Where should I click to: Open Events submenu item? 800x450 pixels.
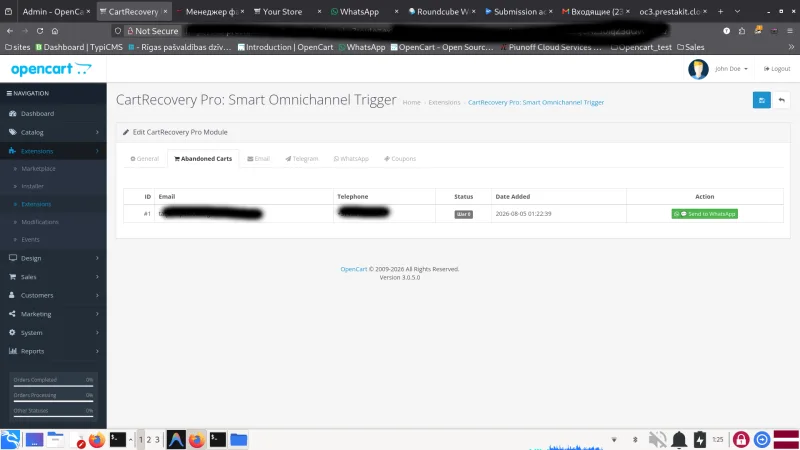click(30, 239)
